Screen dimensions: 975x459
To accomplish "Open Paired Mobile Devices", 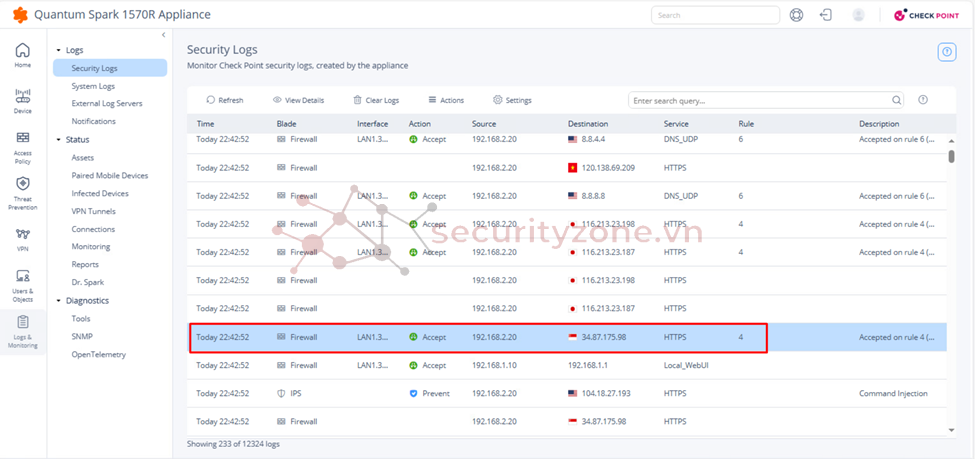I will point(110,175).
